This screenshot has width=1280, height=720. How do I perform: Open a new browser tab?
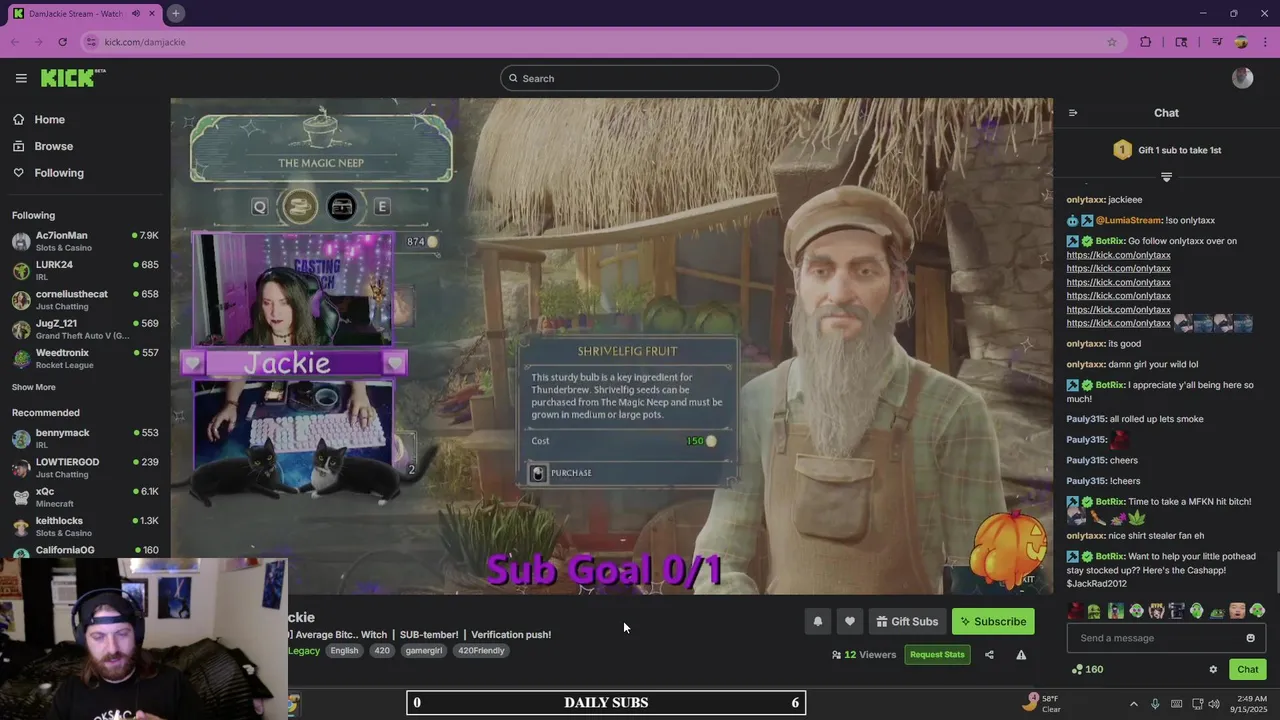[175, 13]
